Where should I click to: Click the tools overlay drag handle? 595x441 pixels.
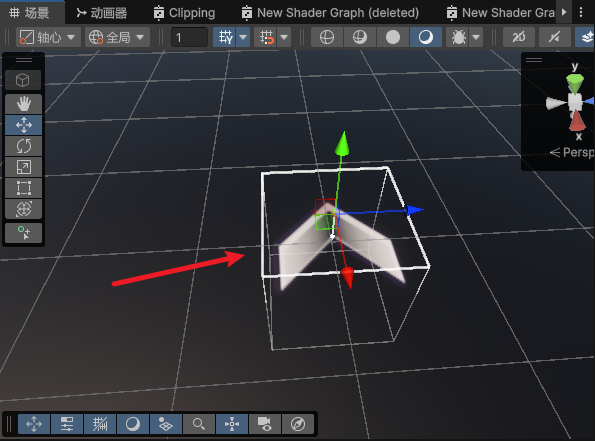point(24,60)
